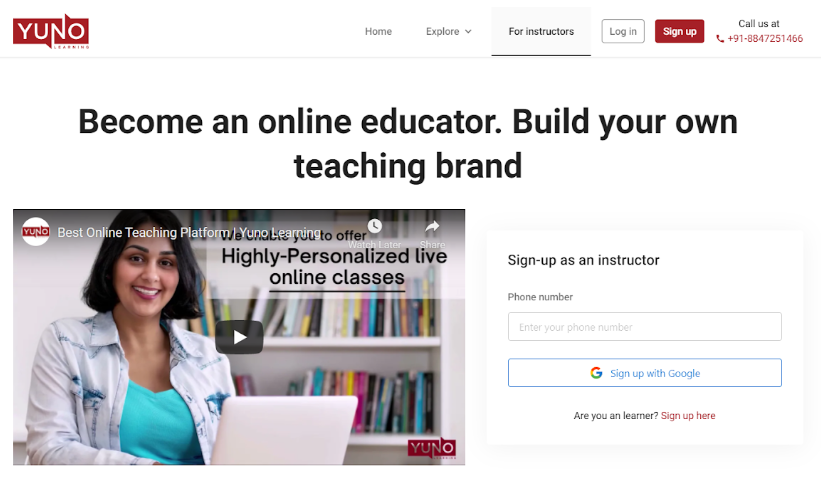821x504 pixels.
Task: Select the For instructors tab
Action: [x=541, y=31]
